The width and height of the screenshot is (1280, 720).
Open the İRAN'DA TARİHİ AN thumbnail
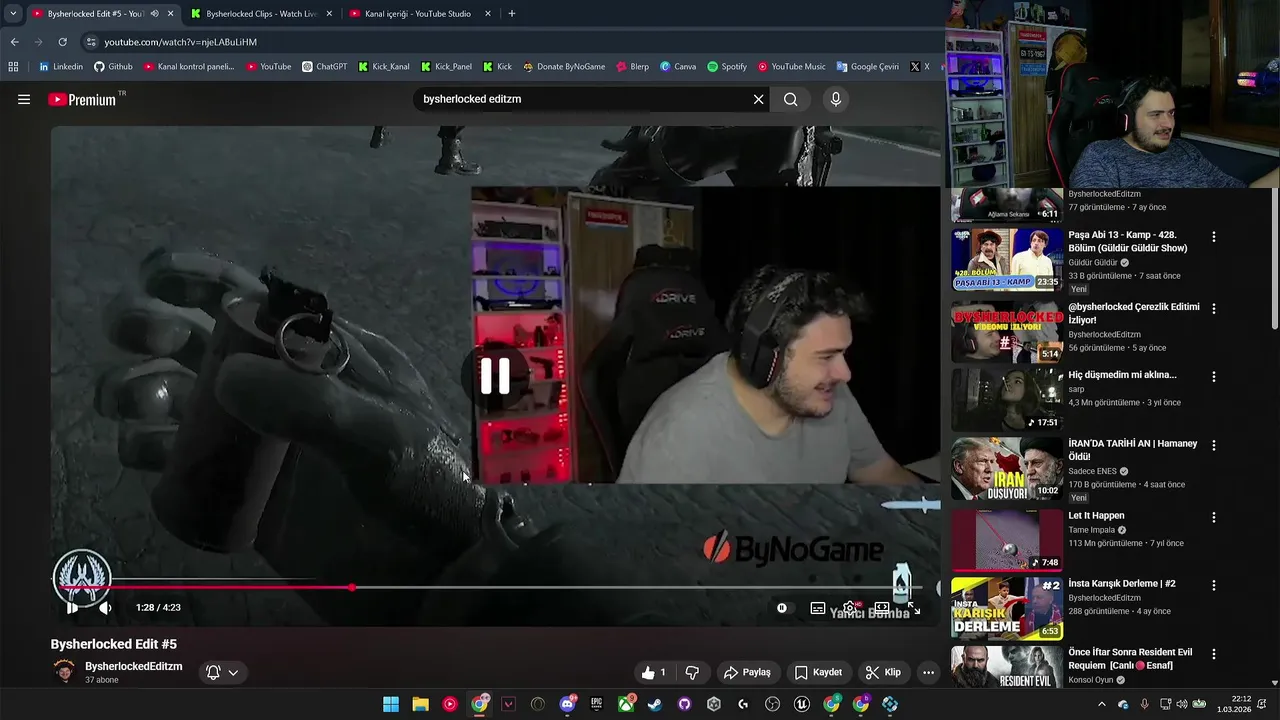[1007, 468]
